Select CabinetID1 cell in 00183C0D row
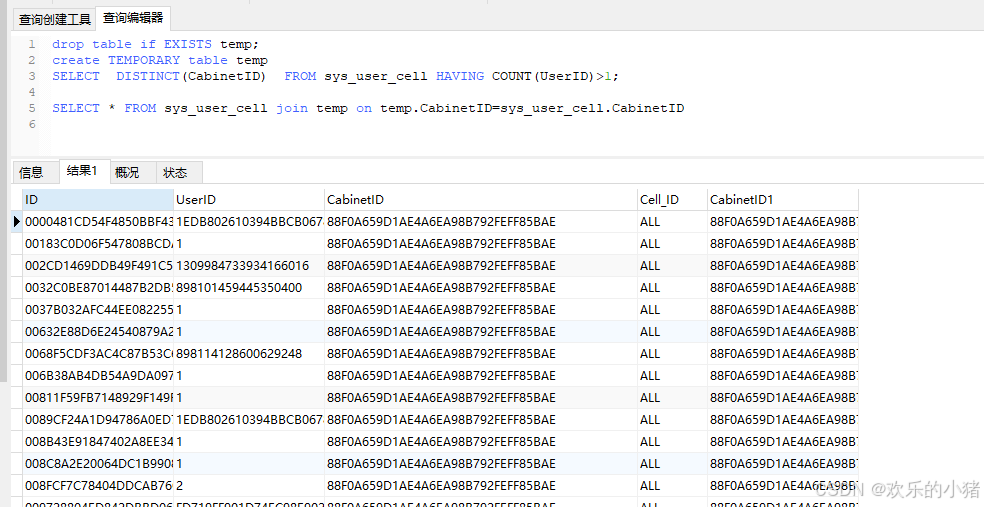This screenshot has width=984, height=507. [783, 243]
